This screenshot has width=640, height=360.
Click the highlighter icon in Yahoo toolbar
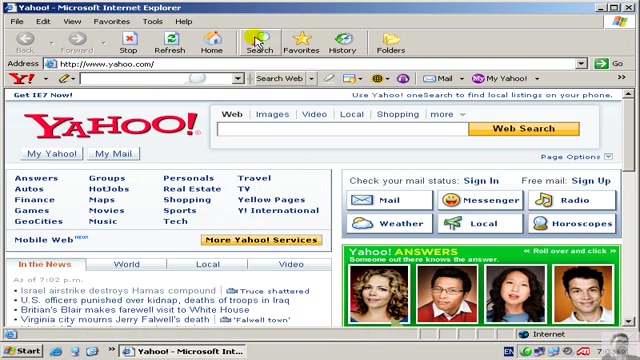[x=329, y=78]
